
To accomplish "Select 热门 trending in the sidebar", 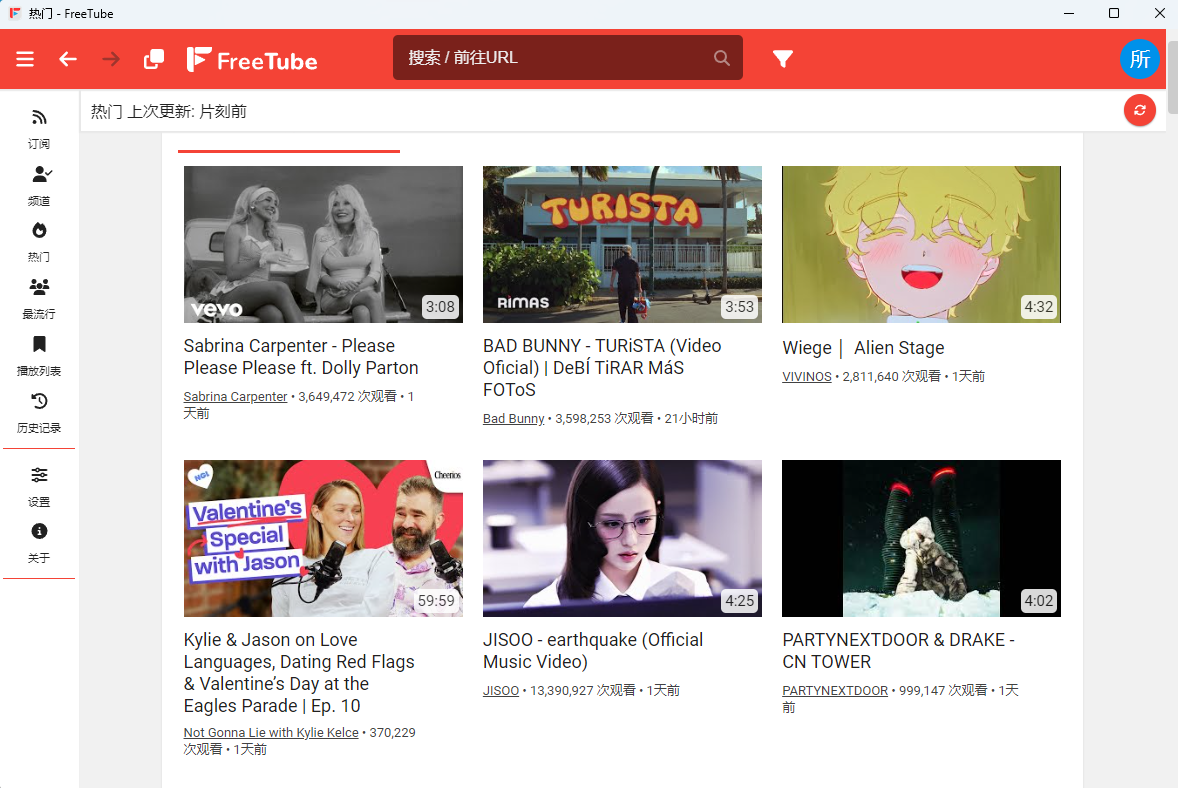I will (x=39, y=241).
